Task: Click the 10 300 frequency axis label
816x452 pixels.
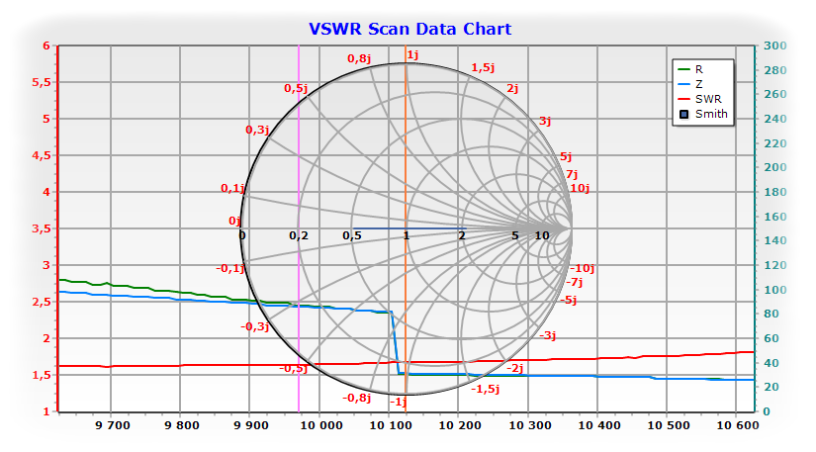Action: click(x=530, y=425)
